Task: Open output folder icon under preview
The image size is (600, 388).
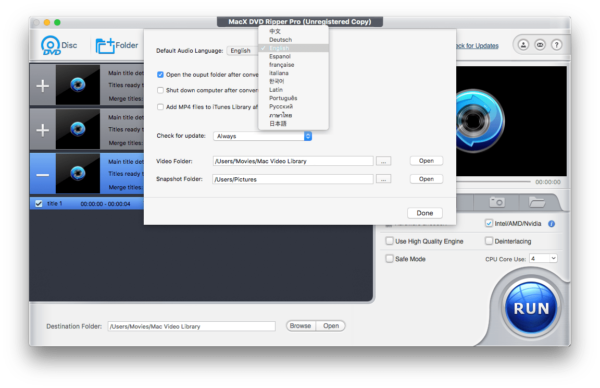Action: coord(537,202)
